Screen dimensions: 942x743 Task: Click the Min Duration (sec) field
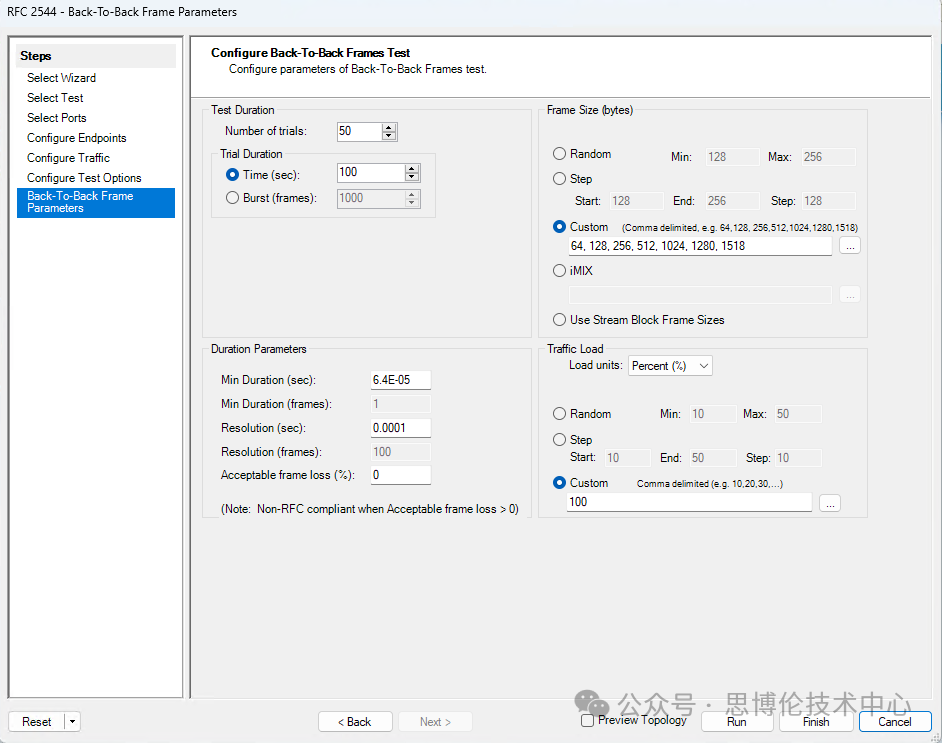(x=400, y=380)
